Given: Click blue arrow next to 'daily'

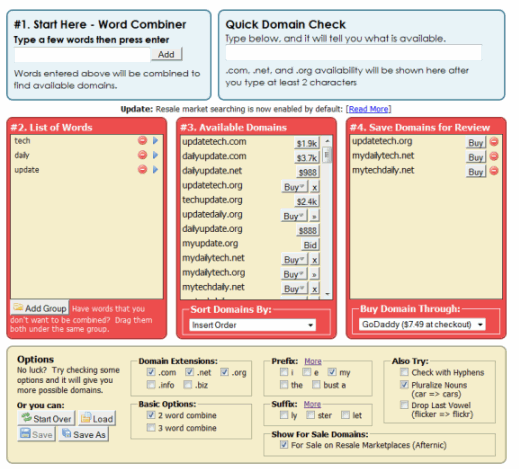Looking at the screenshot, I should [x=155, y=155].
